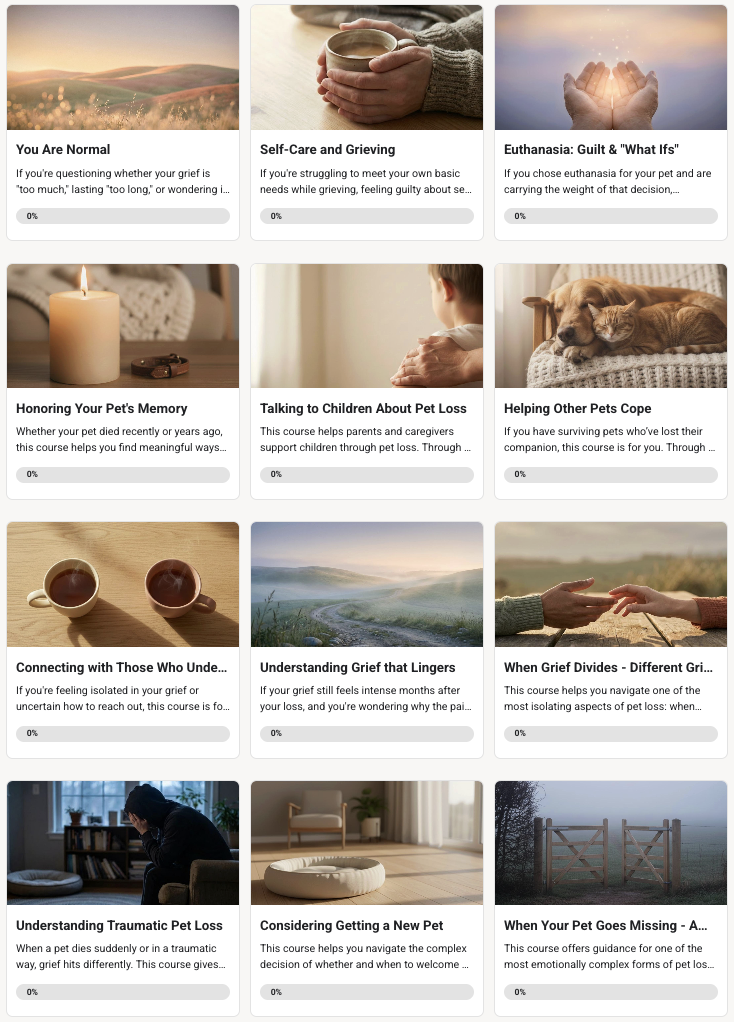The height and width of the screenshot is (1022, 734).
Task: Select Understanding Traumatic Pet Loss title
Action: [x=119, y=926]
